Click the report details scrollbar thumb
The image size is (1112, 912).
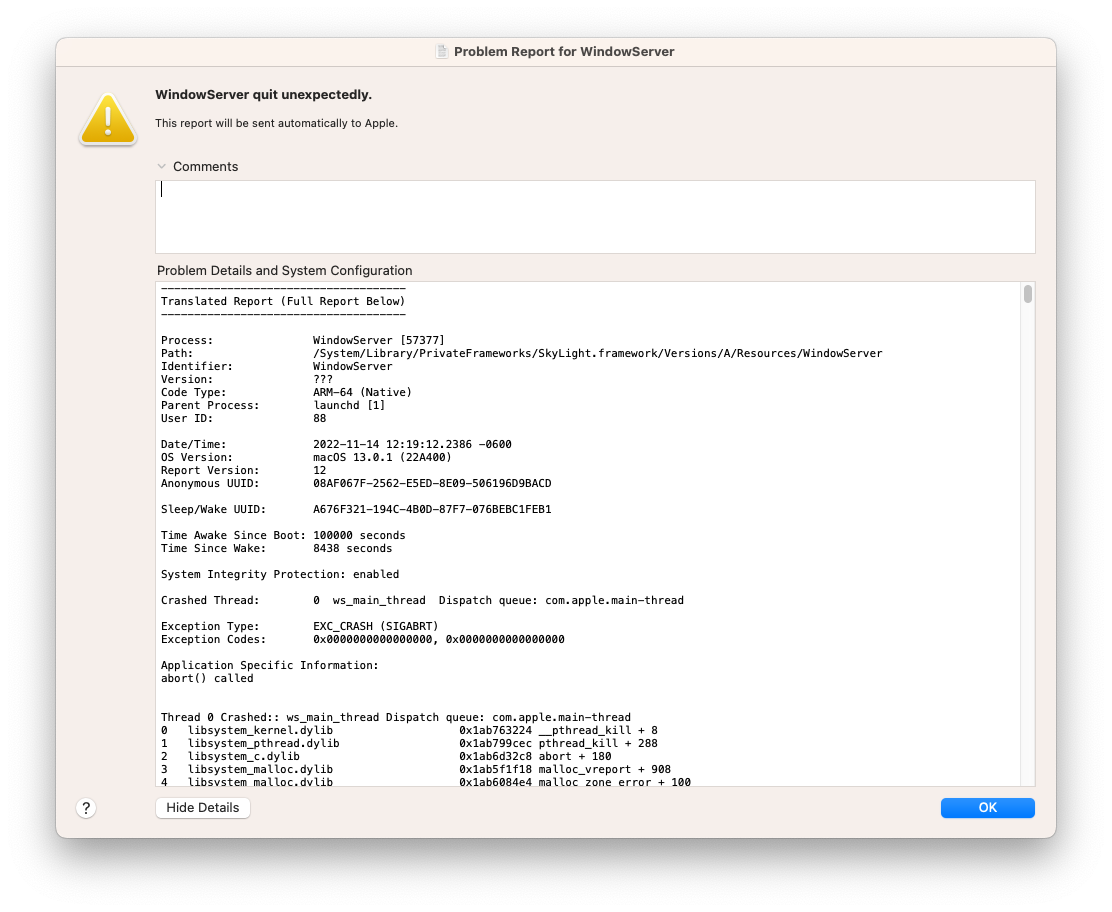(1028, 294)
